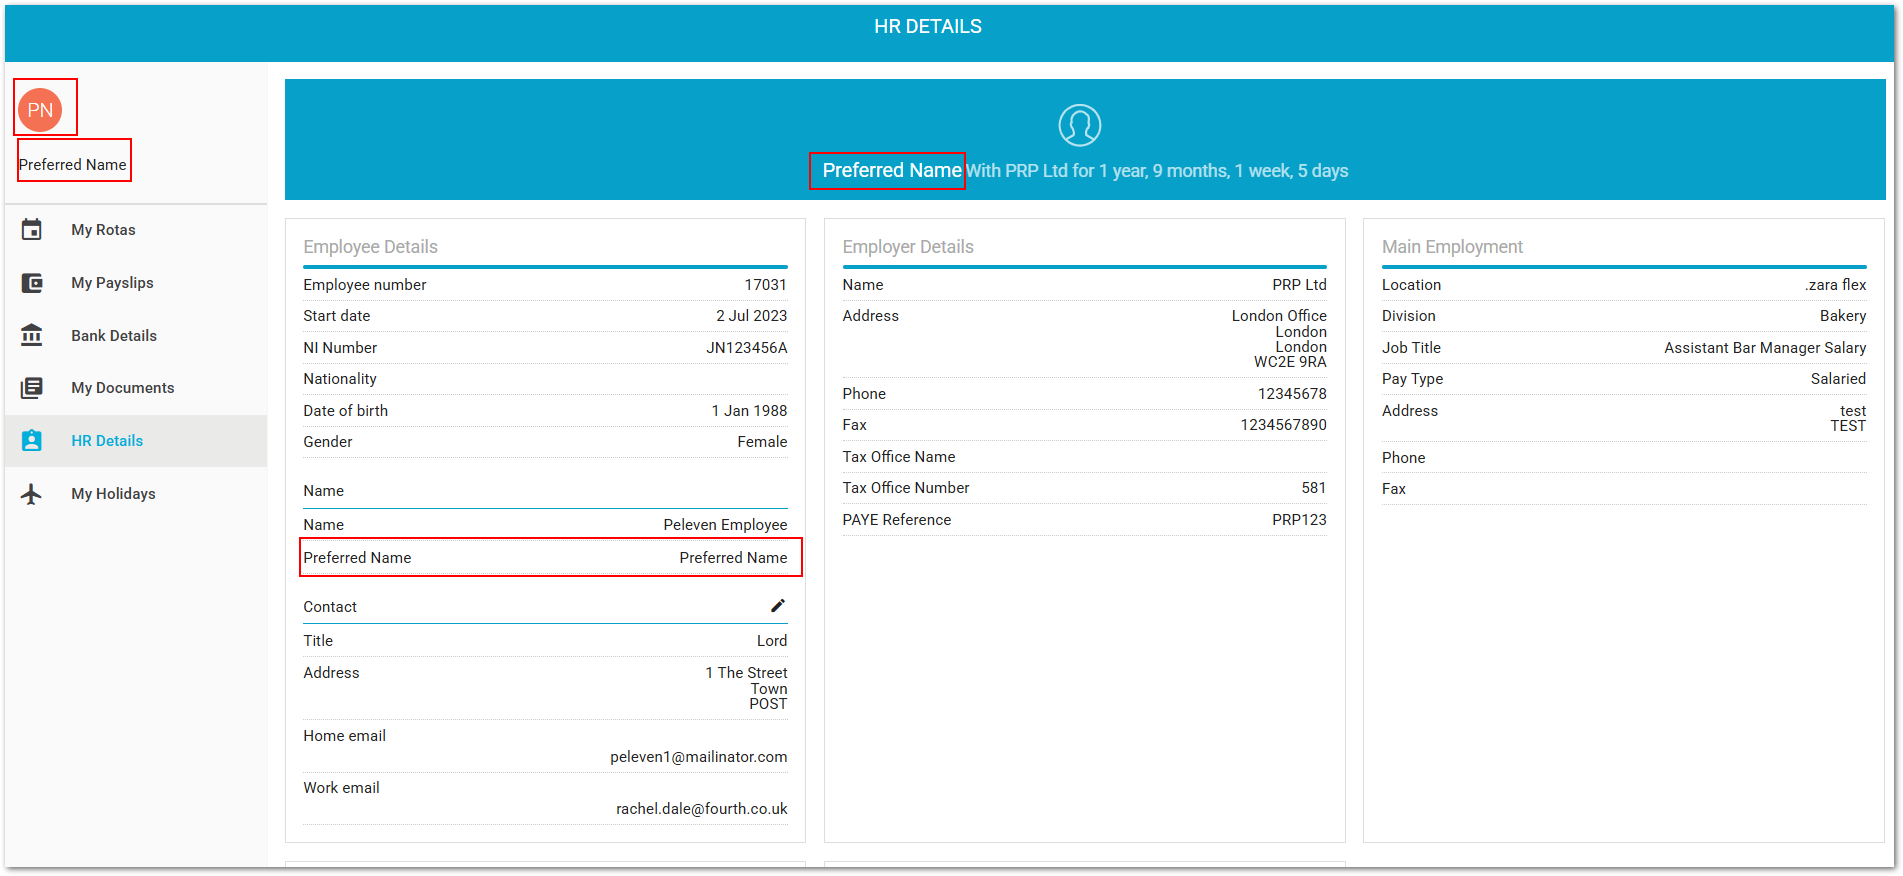Select employee number value 17031
Screen dimensions: 1903x876
click(x=765, y=285)
